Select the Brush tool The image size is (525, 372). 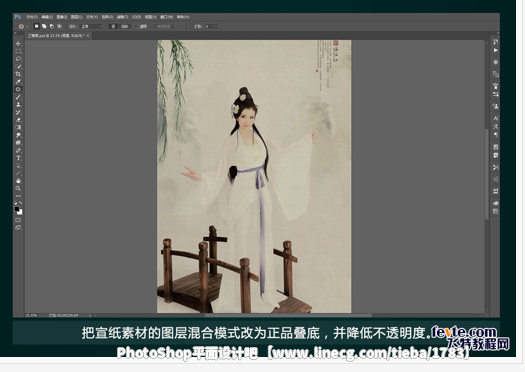18,97
